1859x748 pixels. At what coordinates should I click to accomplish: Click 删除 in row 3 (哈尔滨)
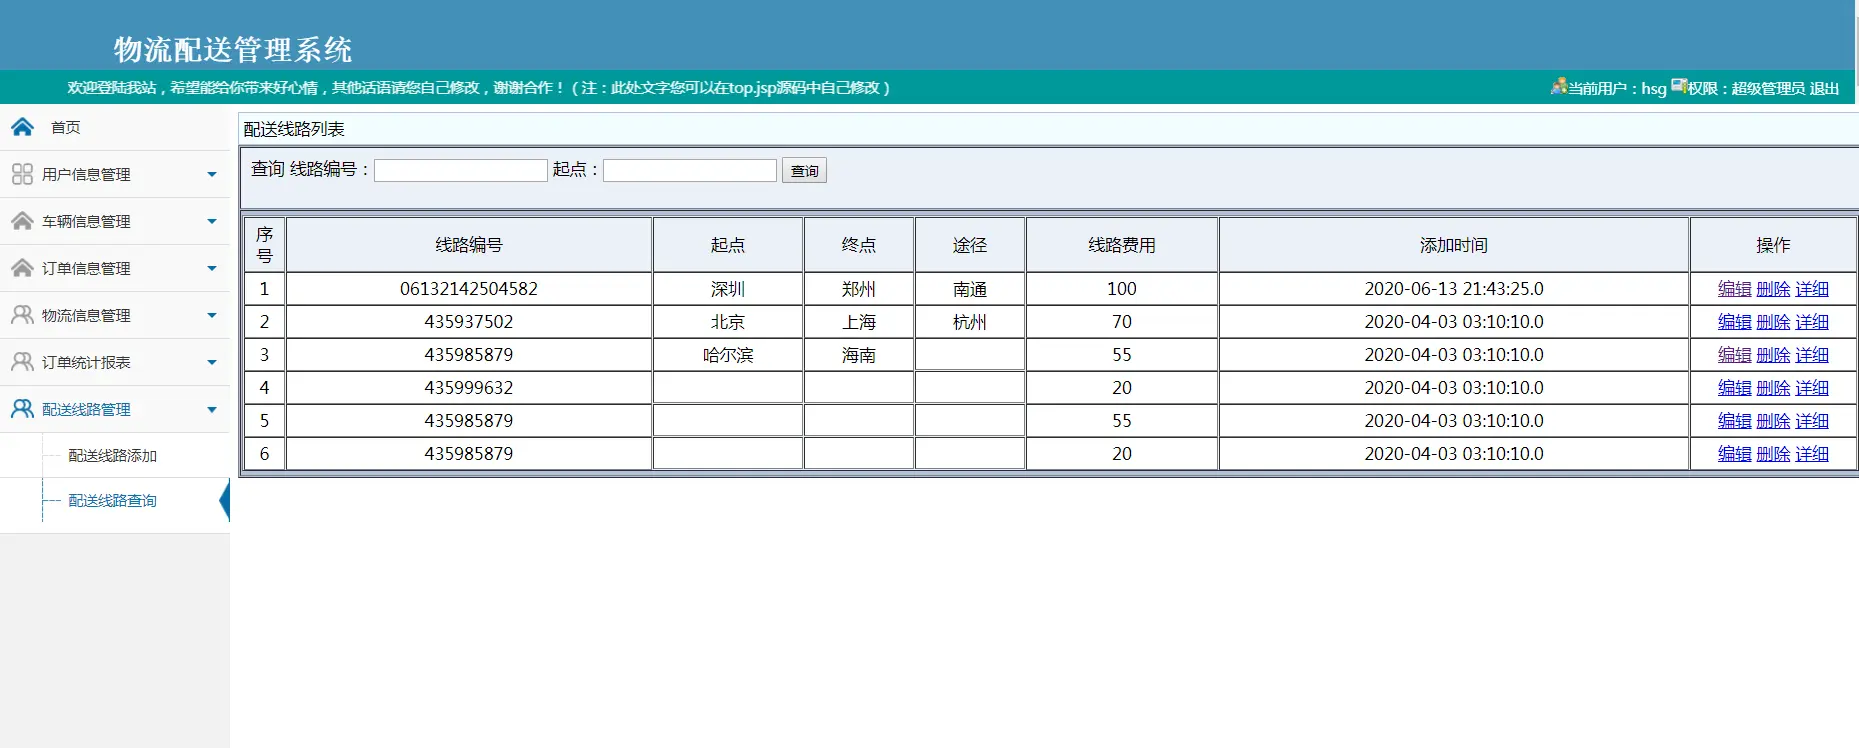point(1773,355)
